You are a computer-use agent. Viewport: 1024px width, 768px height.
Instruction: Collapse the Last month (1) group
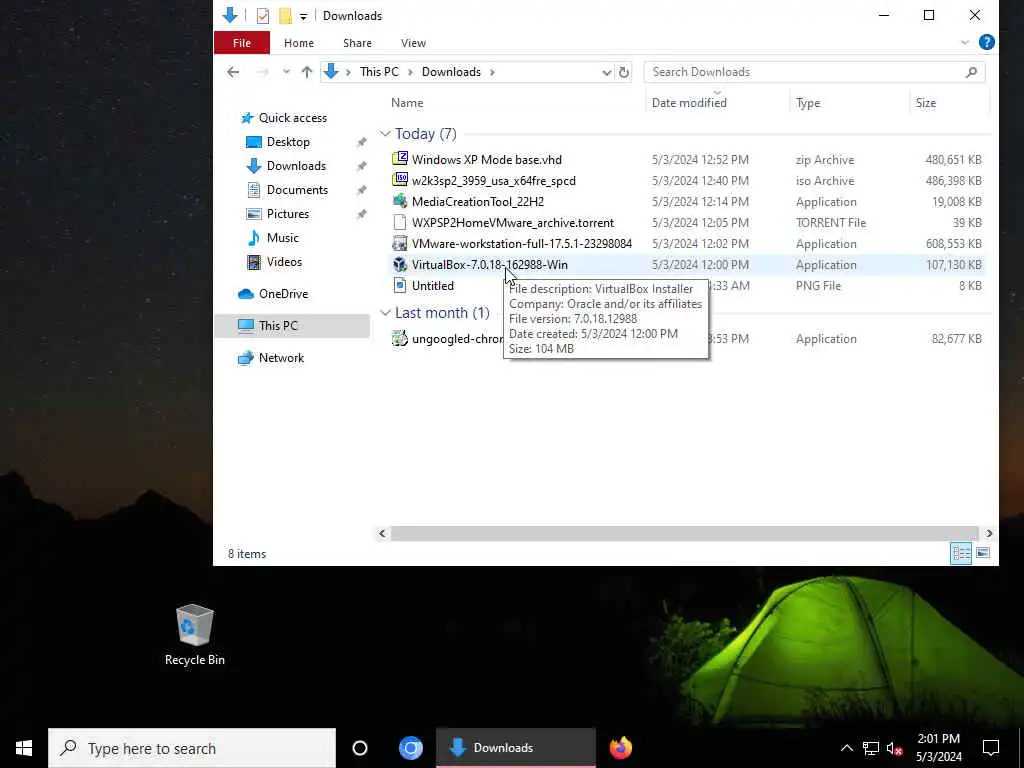point(385,313)
